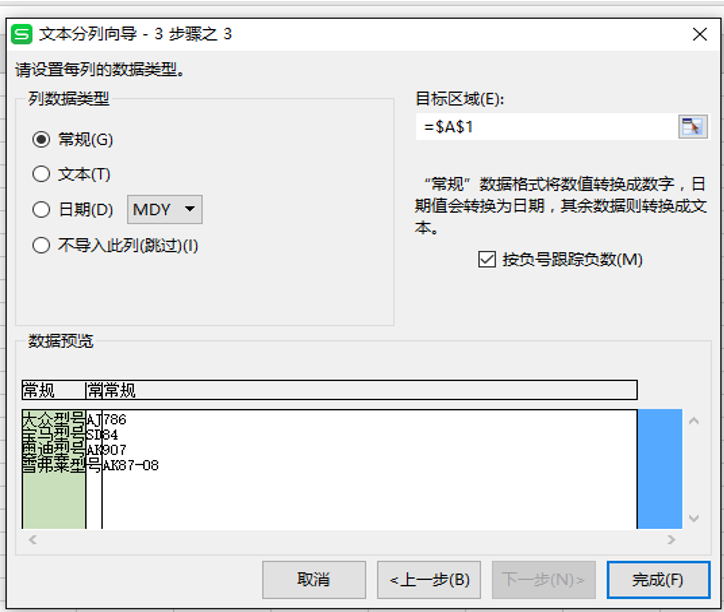724x612 pixels.
Task: Click preview scroll right arrow
Action: (x=671, y=539)
